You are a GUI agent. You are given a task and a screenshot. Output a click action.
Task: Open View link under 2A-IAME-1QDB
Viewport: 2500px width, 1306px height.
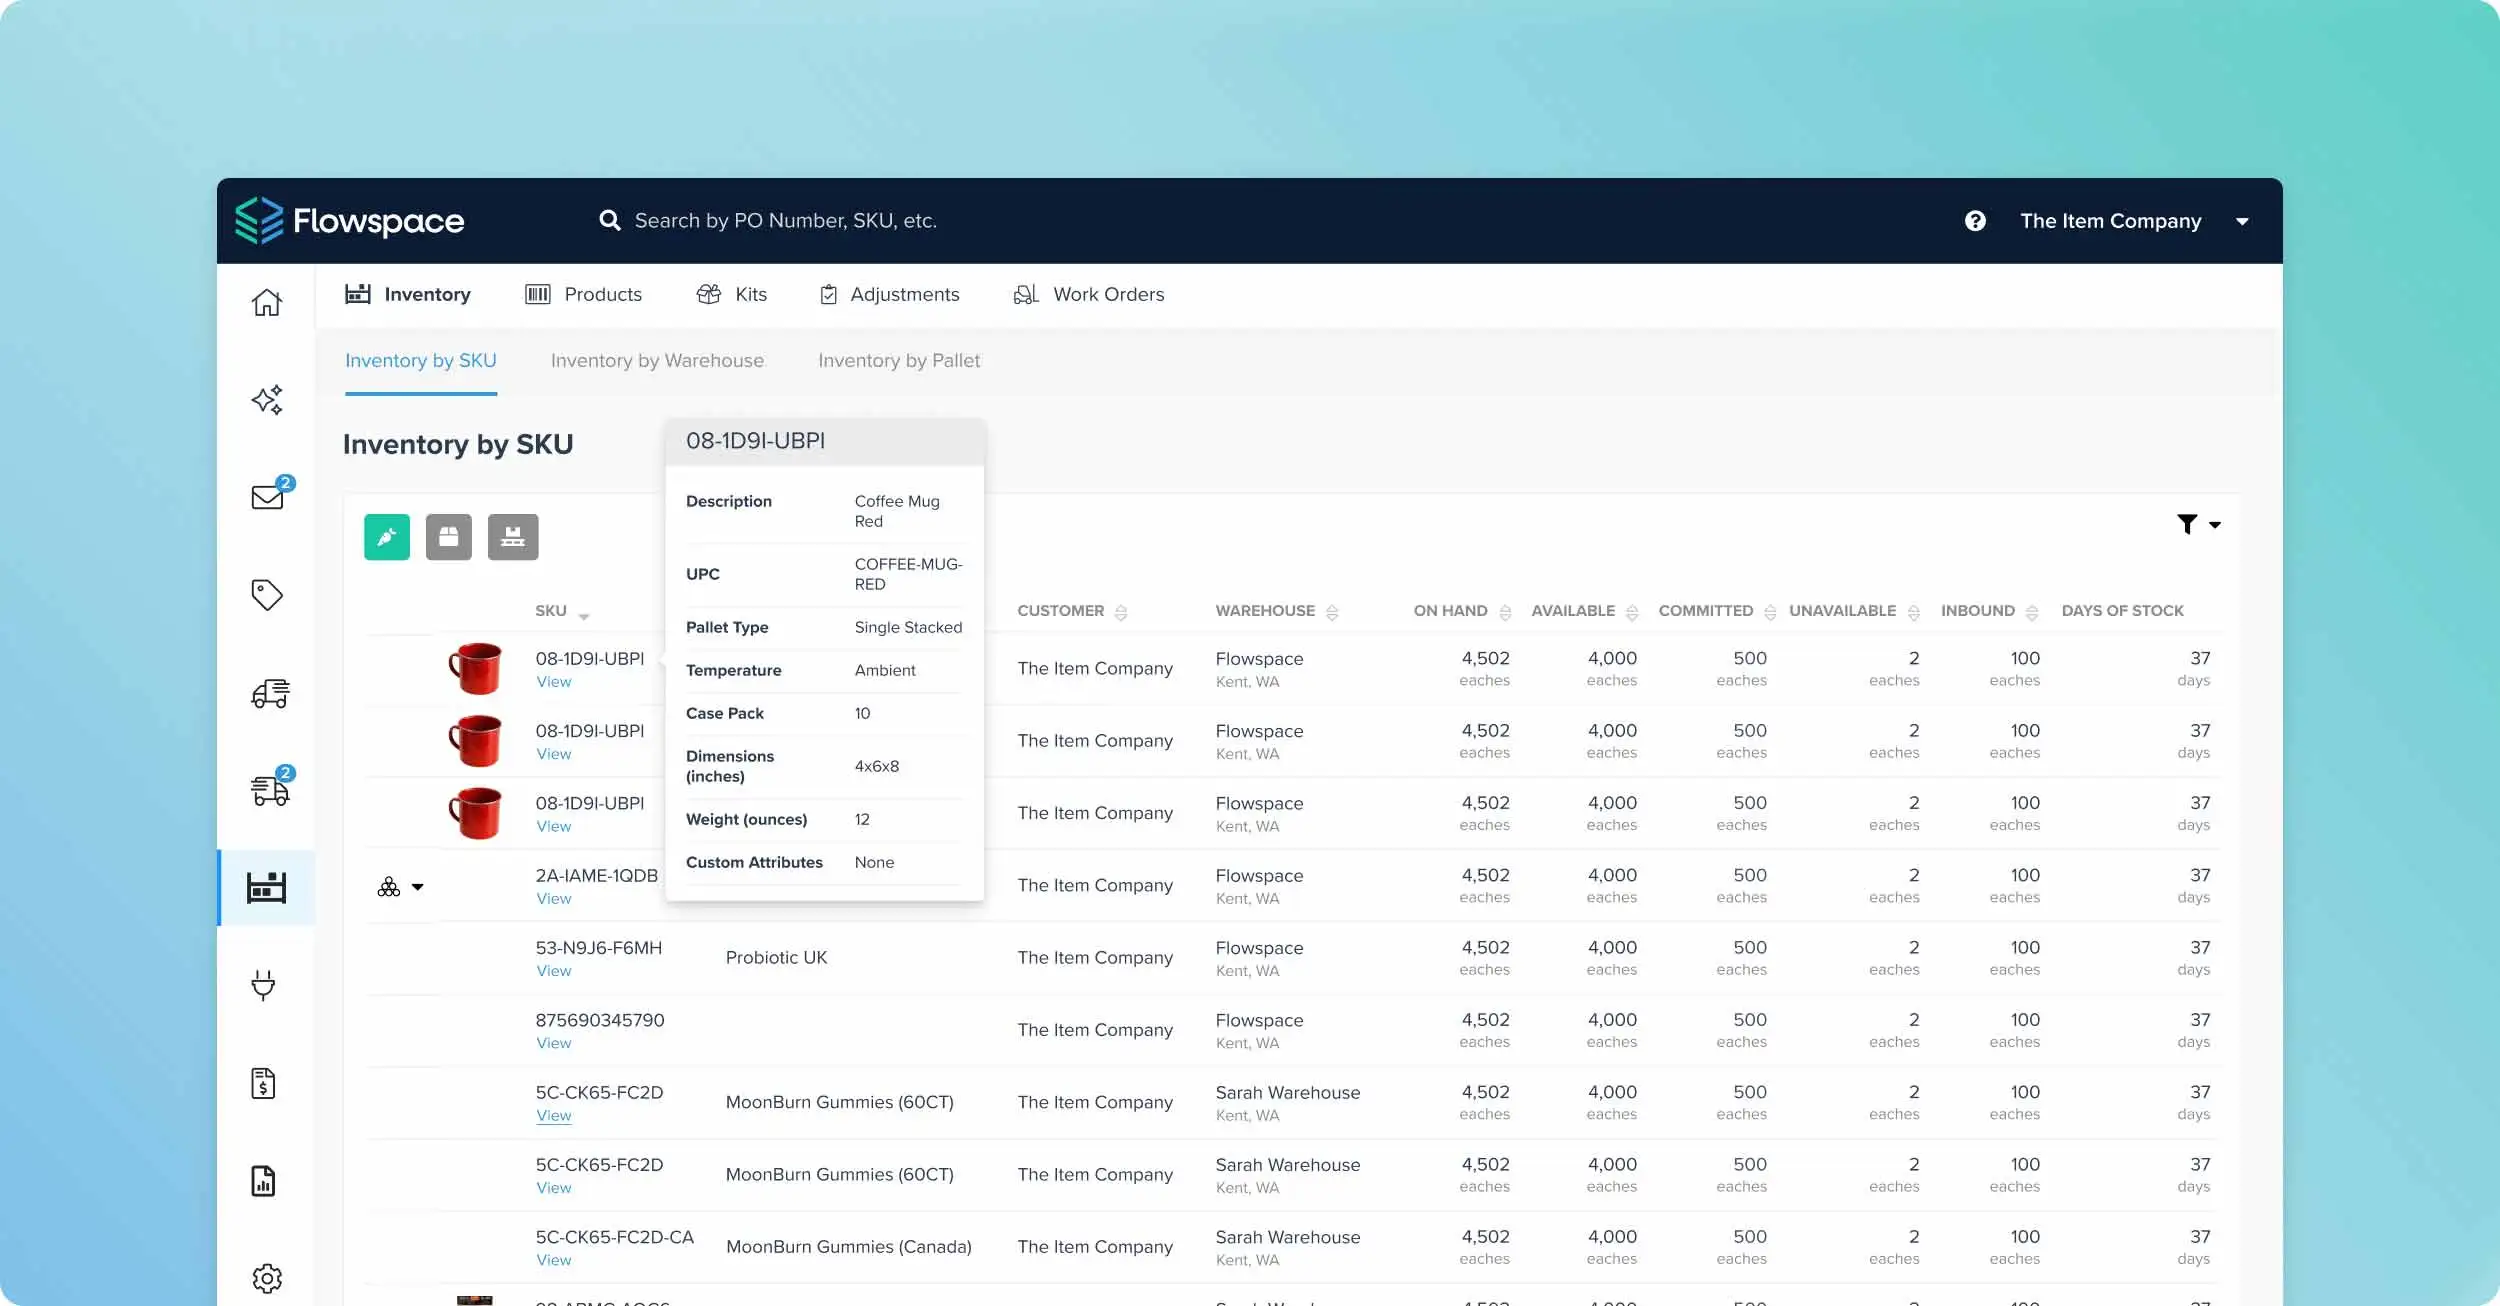coord(554,899)
